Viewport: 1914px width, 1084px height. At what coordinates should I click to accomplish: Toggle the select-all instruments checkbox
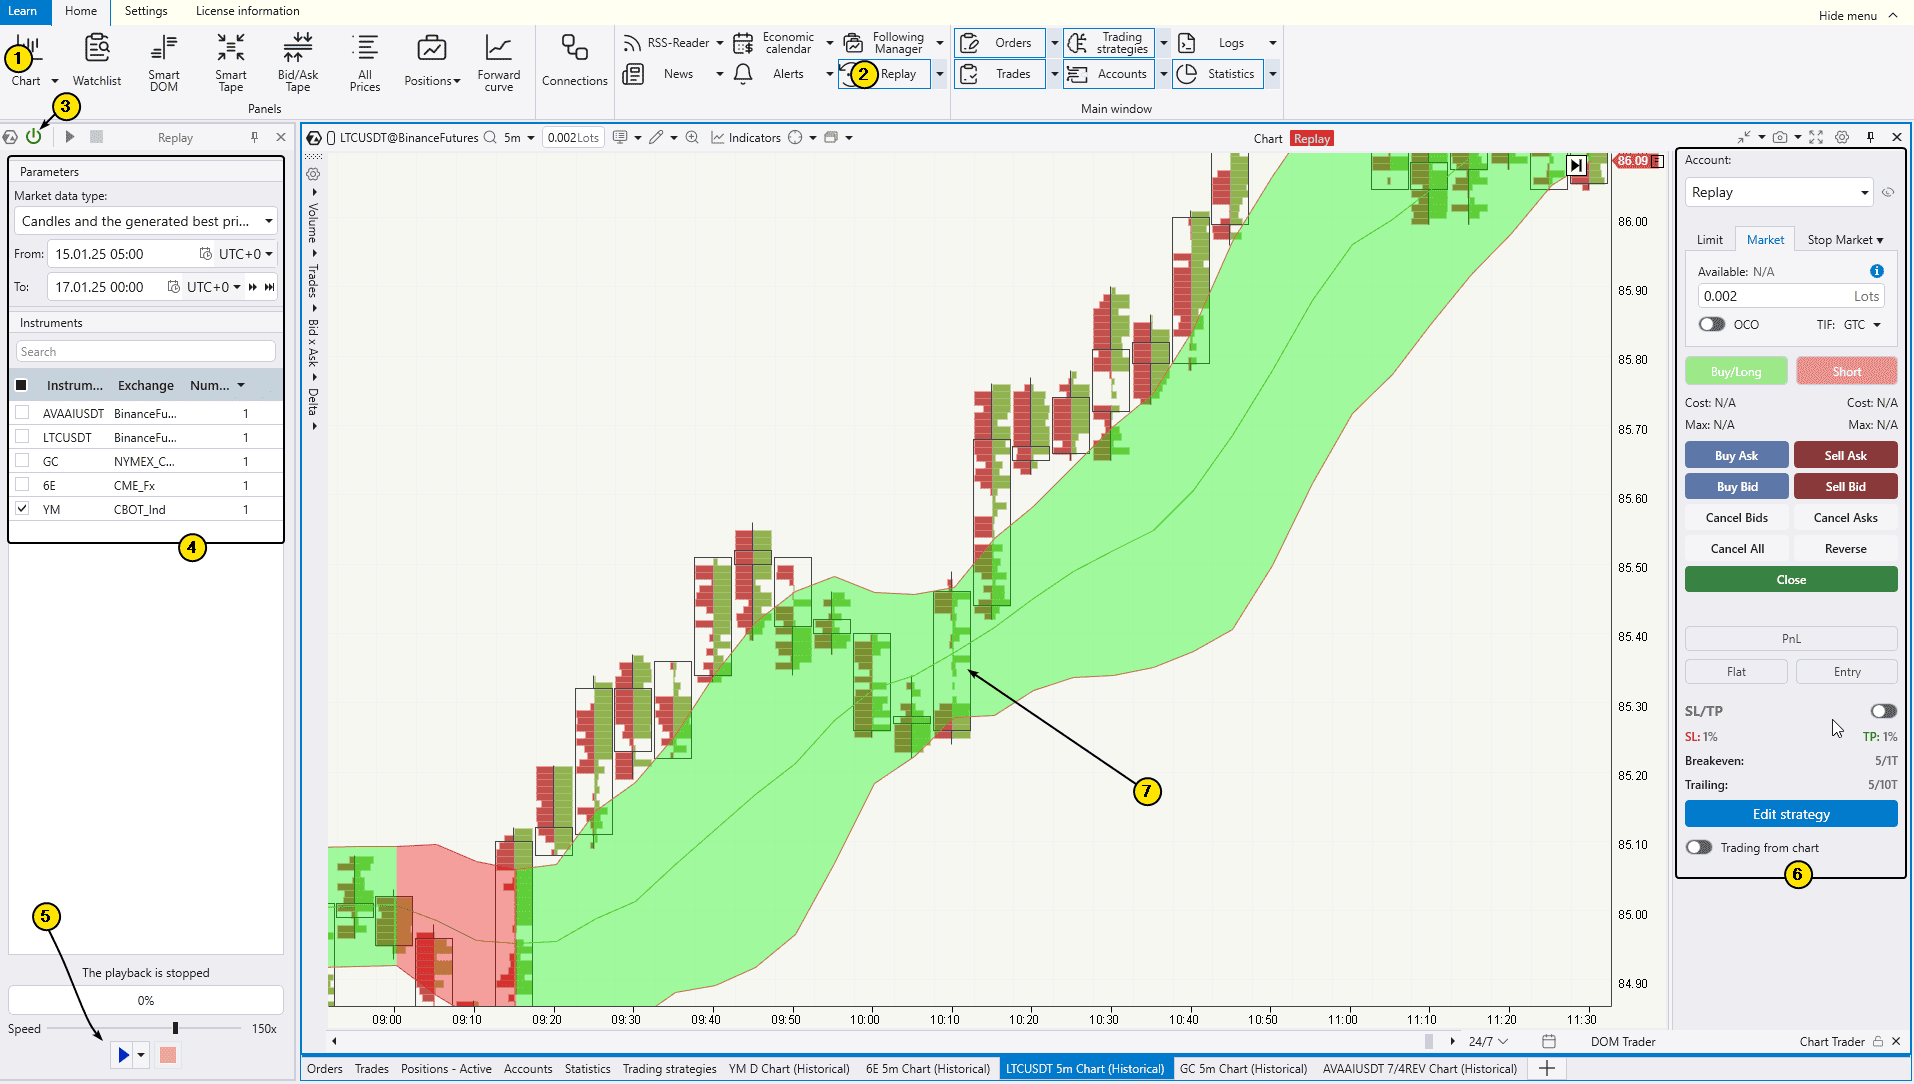click(x=21, y=385)
